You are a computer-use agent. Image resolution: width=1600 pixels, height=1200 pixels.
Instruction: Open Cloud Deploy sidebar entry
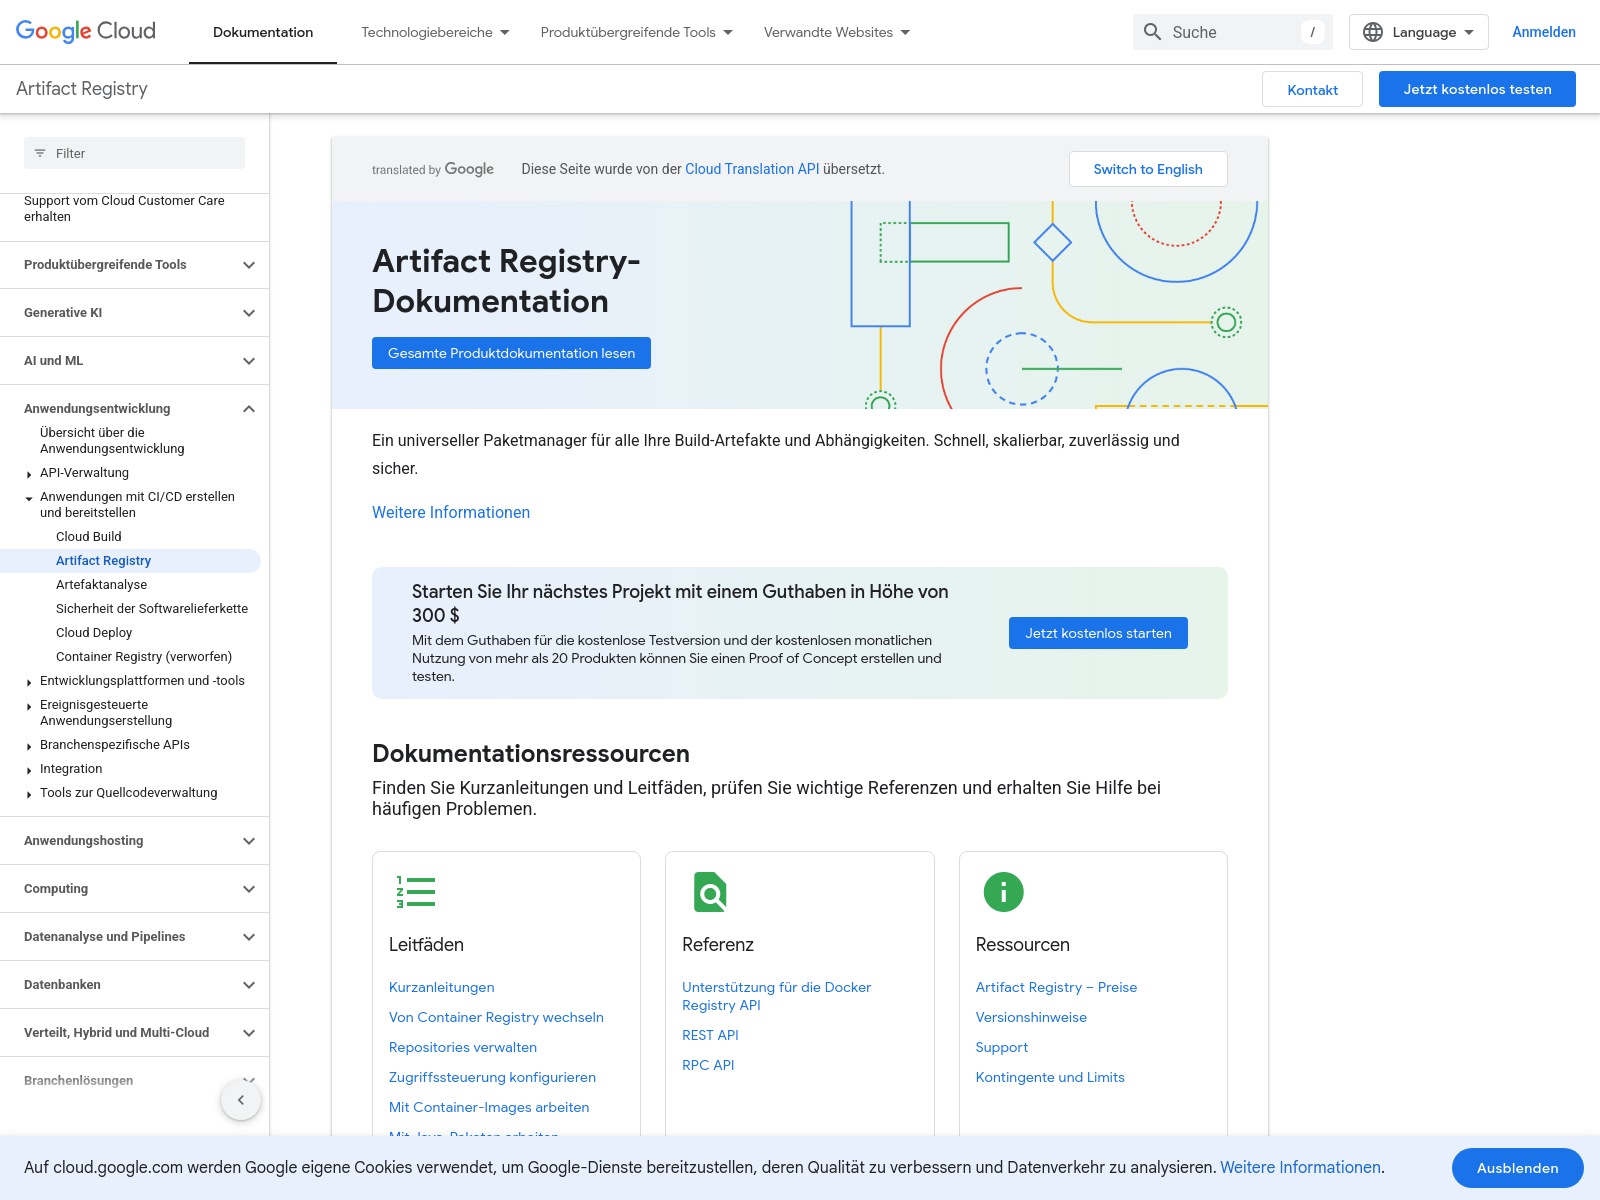[x=94, y=633]
